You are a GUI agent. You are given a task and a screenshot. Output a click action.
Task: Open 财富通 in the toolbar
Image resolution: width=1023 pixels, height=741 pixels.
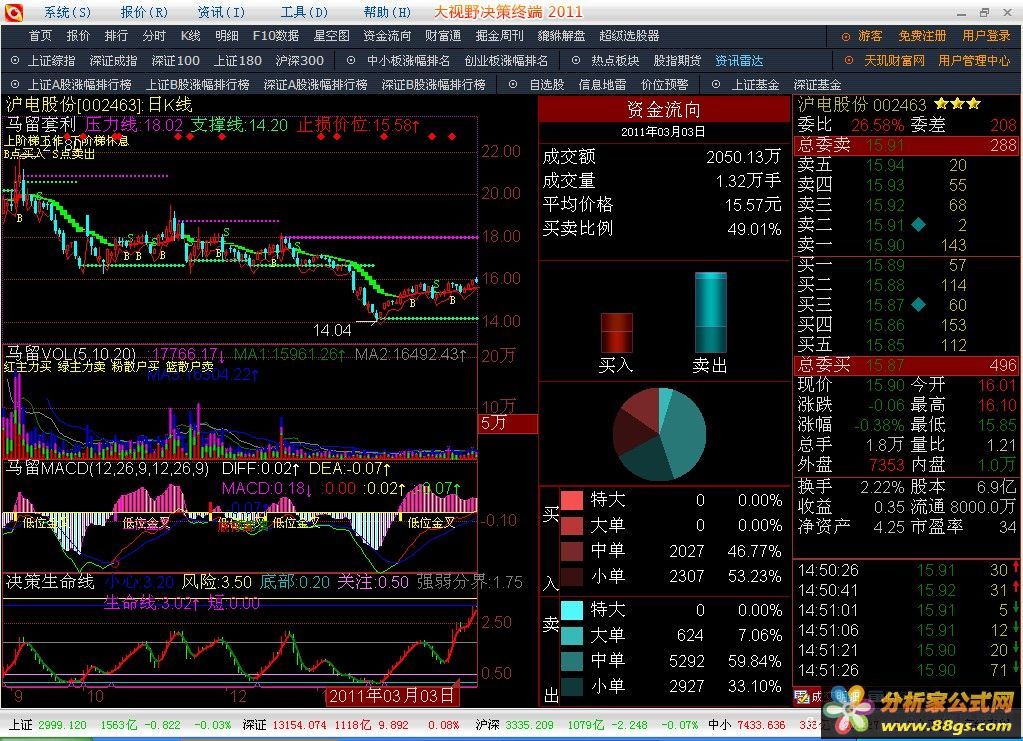point(443,37)
